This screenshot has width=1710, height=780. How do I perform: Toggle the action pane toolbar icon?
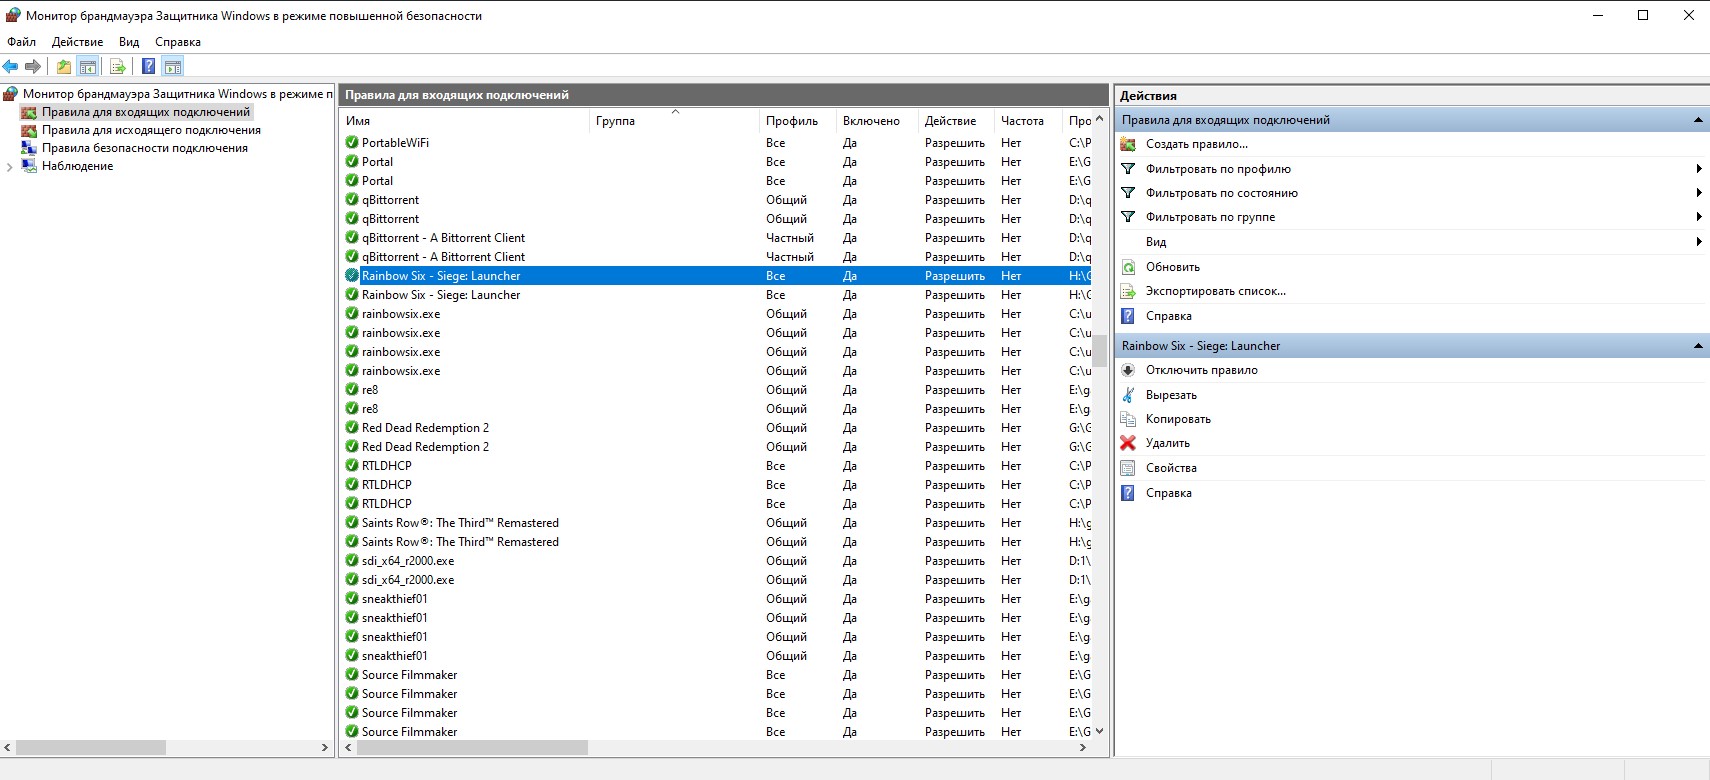[173, 67]
